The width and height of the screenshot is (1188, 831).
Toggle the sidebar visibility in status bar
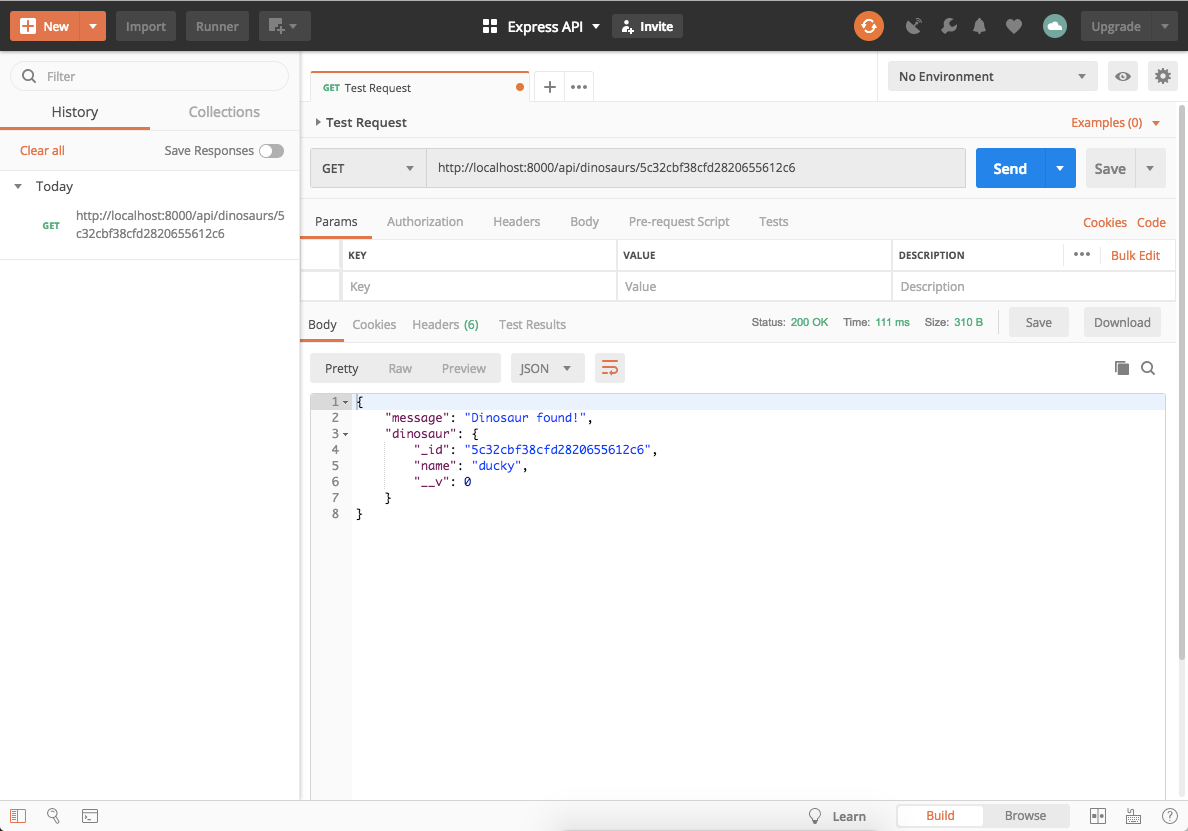(x=18, y=816)
